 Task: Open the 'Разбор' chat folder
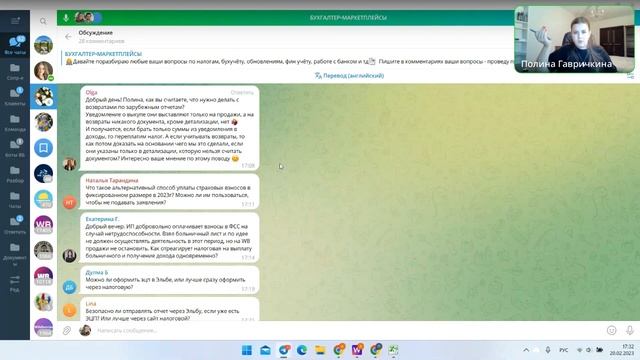(15, 174)
